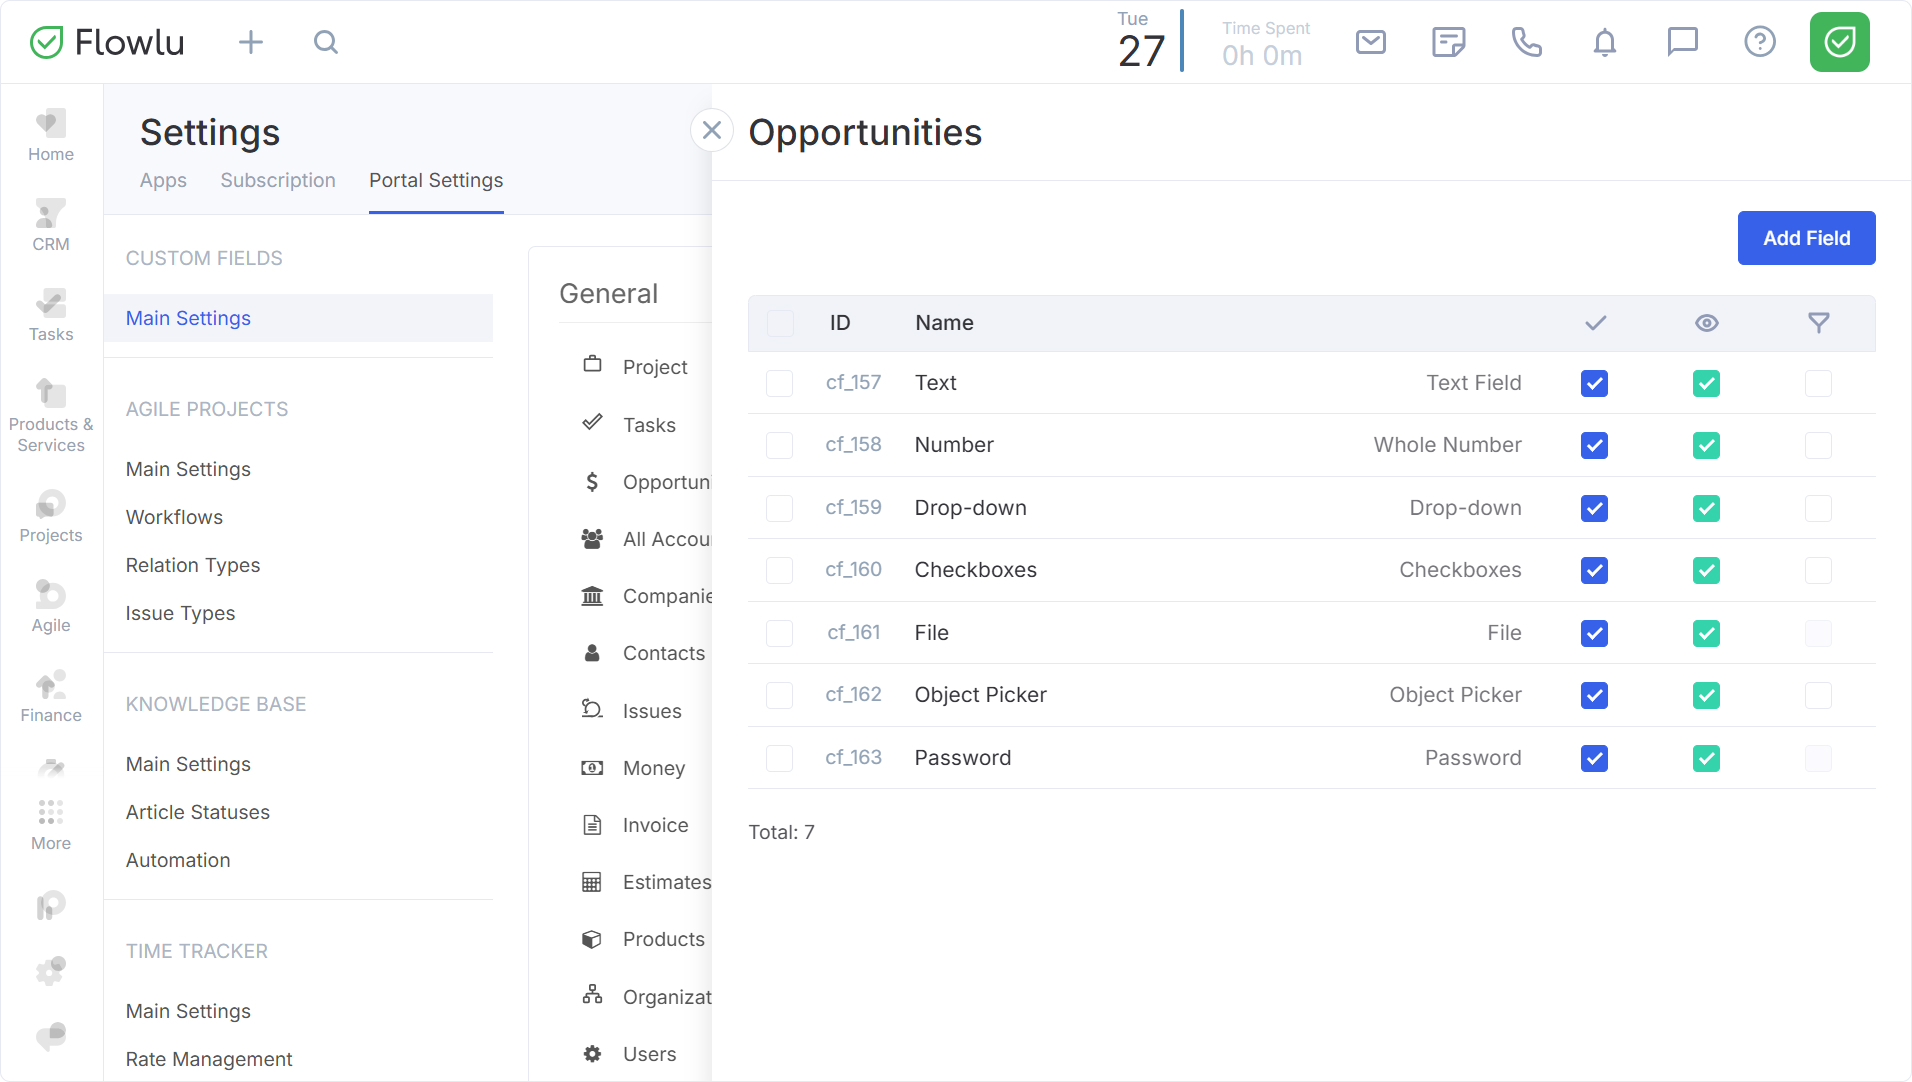Click the phone calls icon
Viewport: 1912px width, 1082px height.
(1526, 42)
